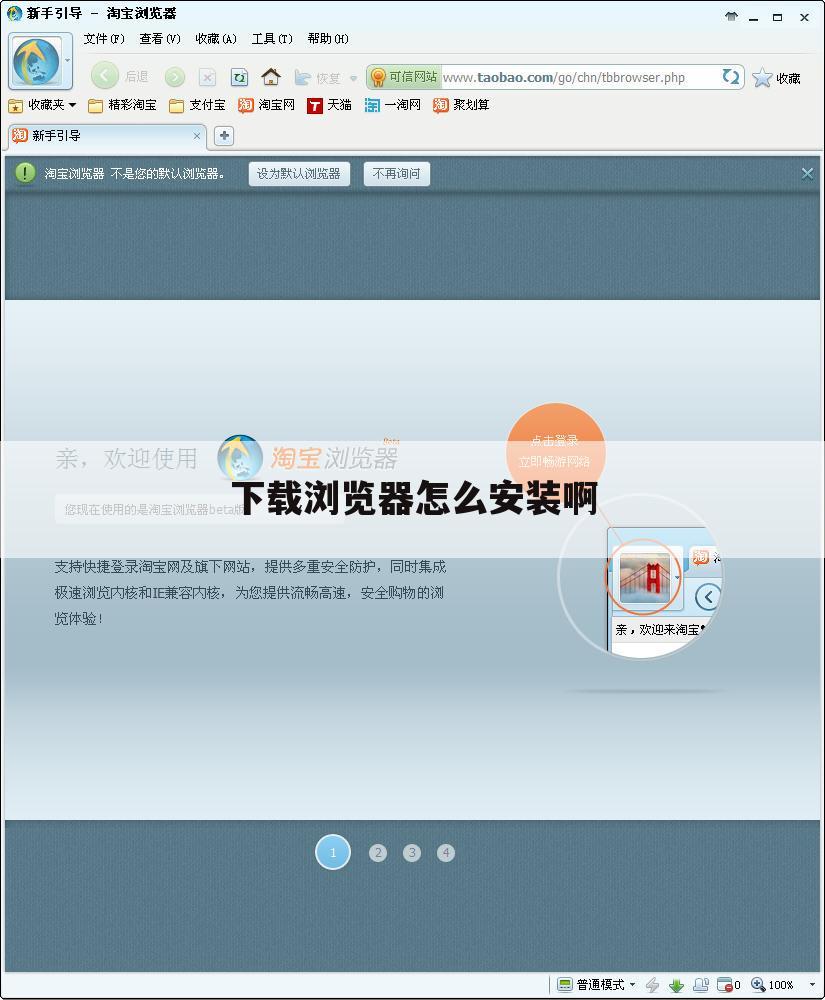Open the 文件(F) menu
Image resolution: width=825 pixels, height=1000 pixels.
tap(104, 39)
